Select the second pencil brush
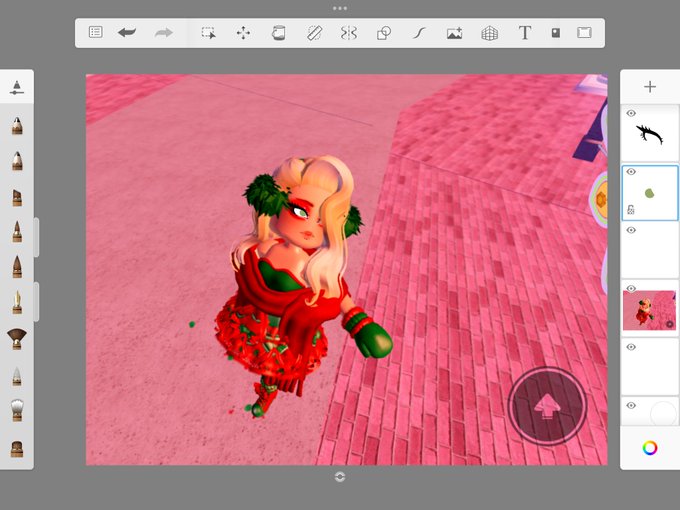The width and height of the screenshot is (680, 510). point(17,161)
